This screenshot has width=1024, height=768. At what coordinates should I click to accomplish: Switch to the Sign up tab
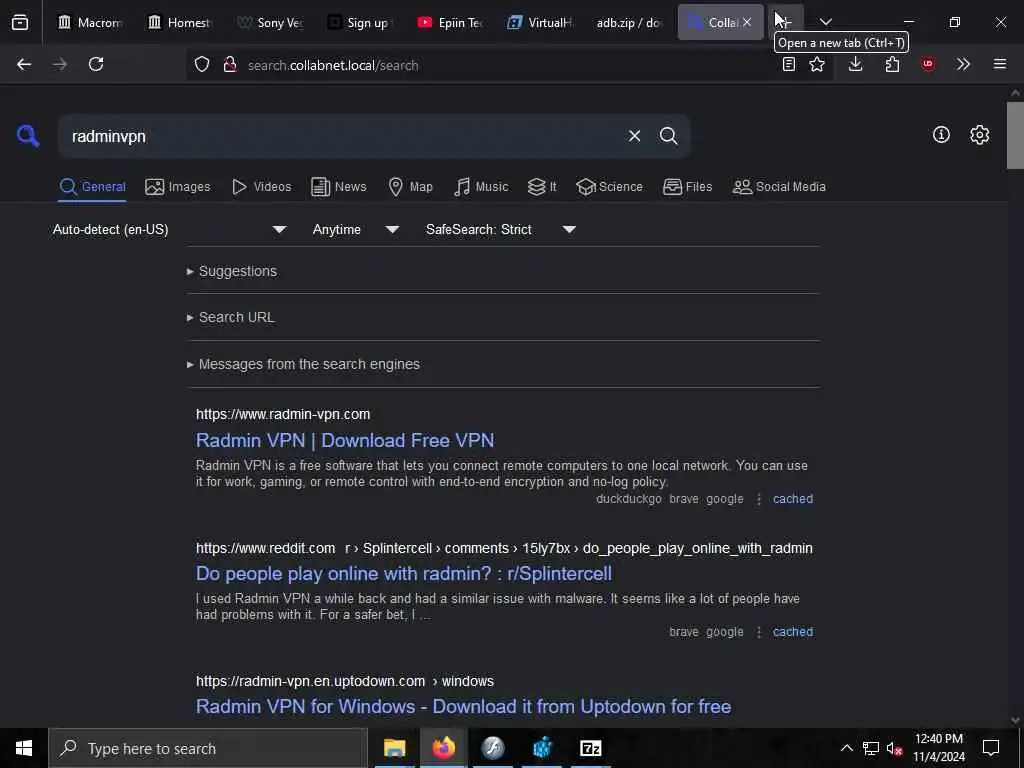coord(360,22)
